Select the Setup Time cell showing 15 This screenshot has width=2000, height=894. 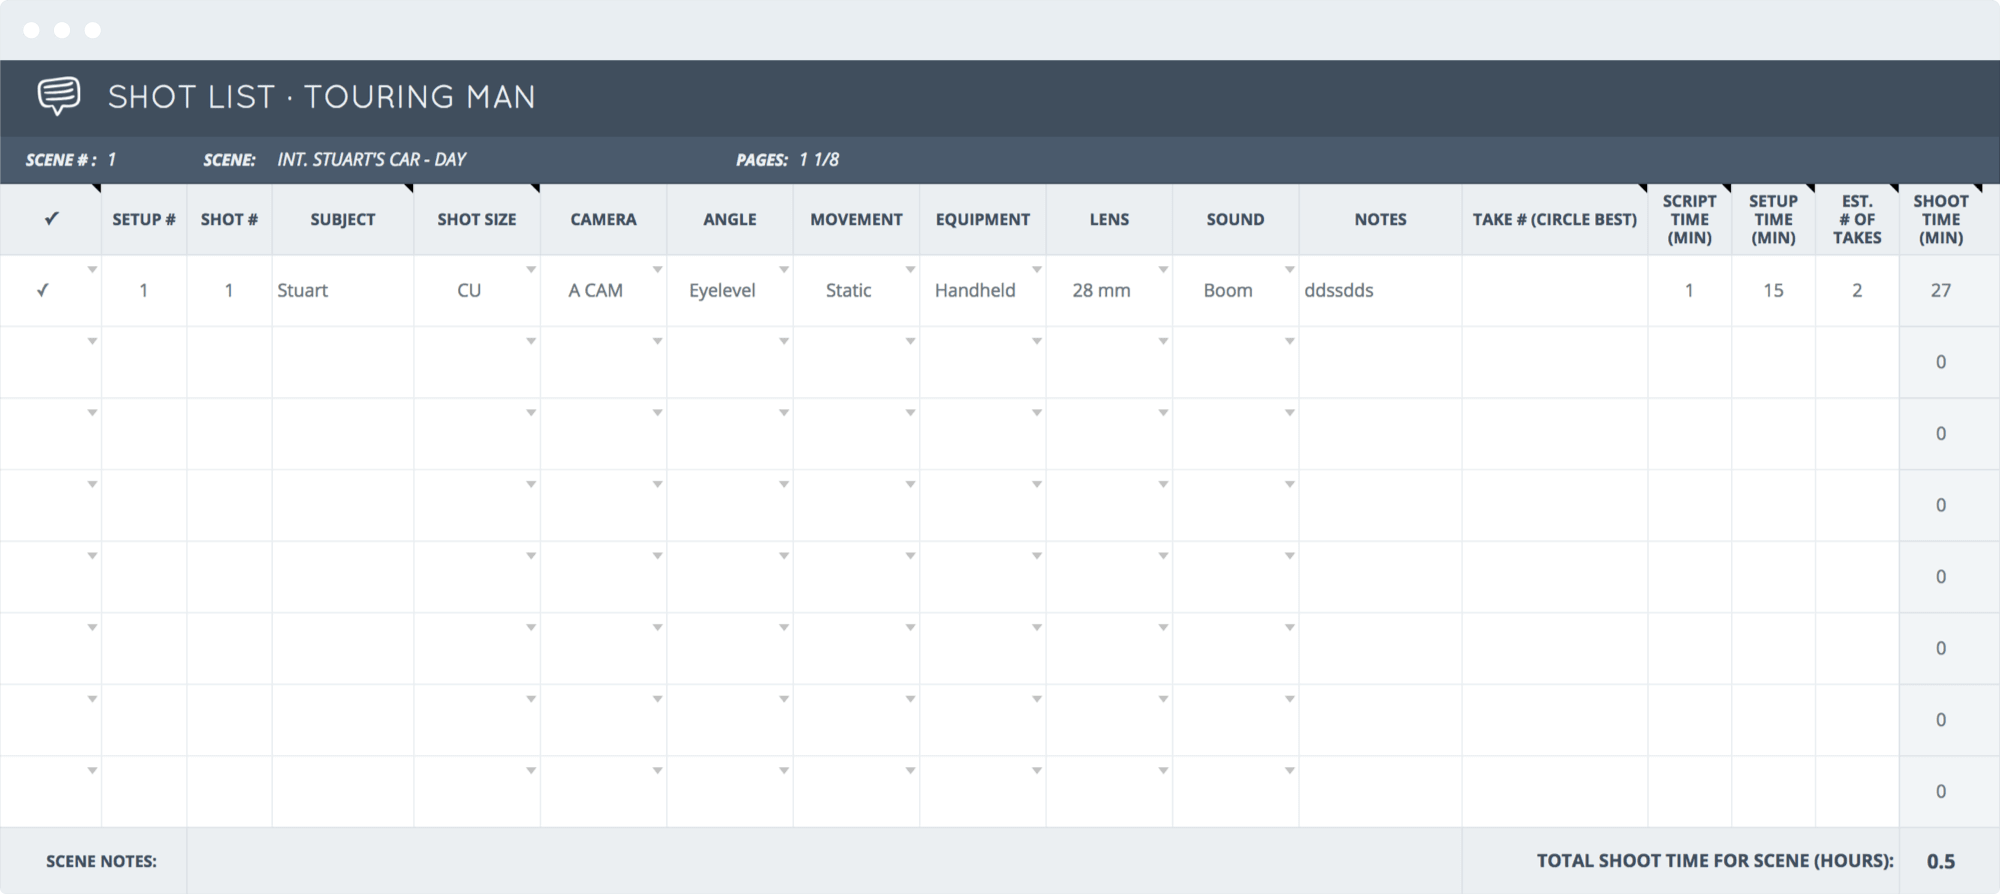click(1773, 291)
